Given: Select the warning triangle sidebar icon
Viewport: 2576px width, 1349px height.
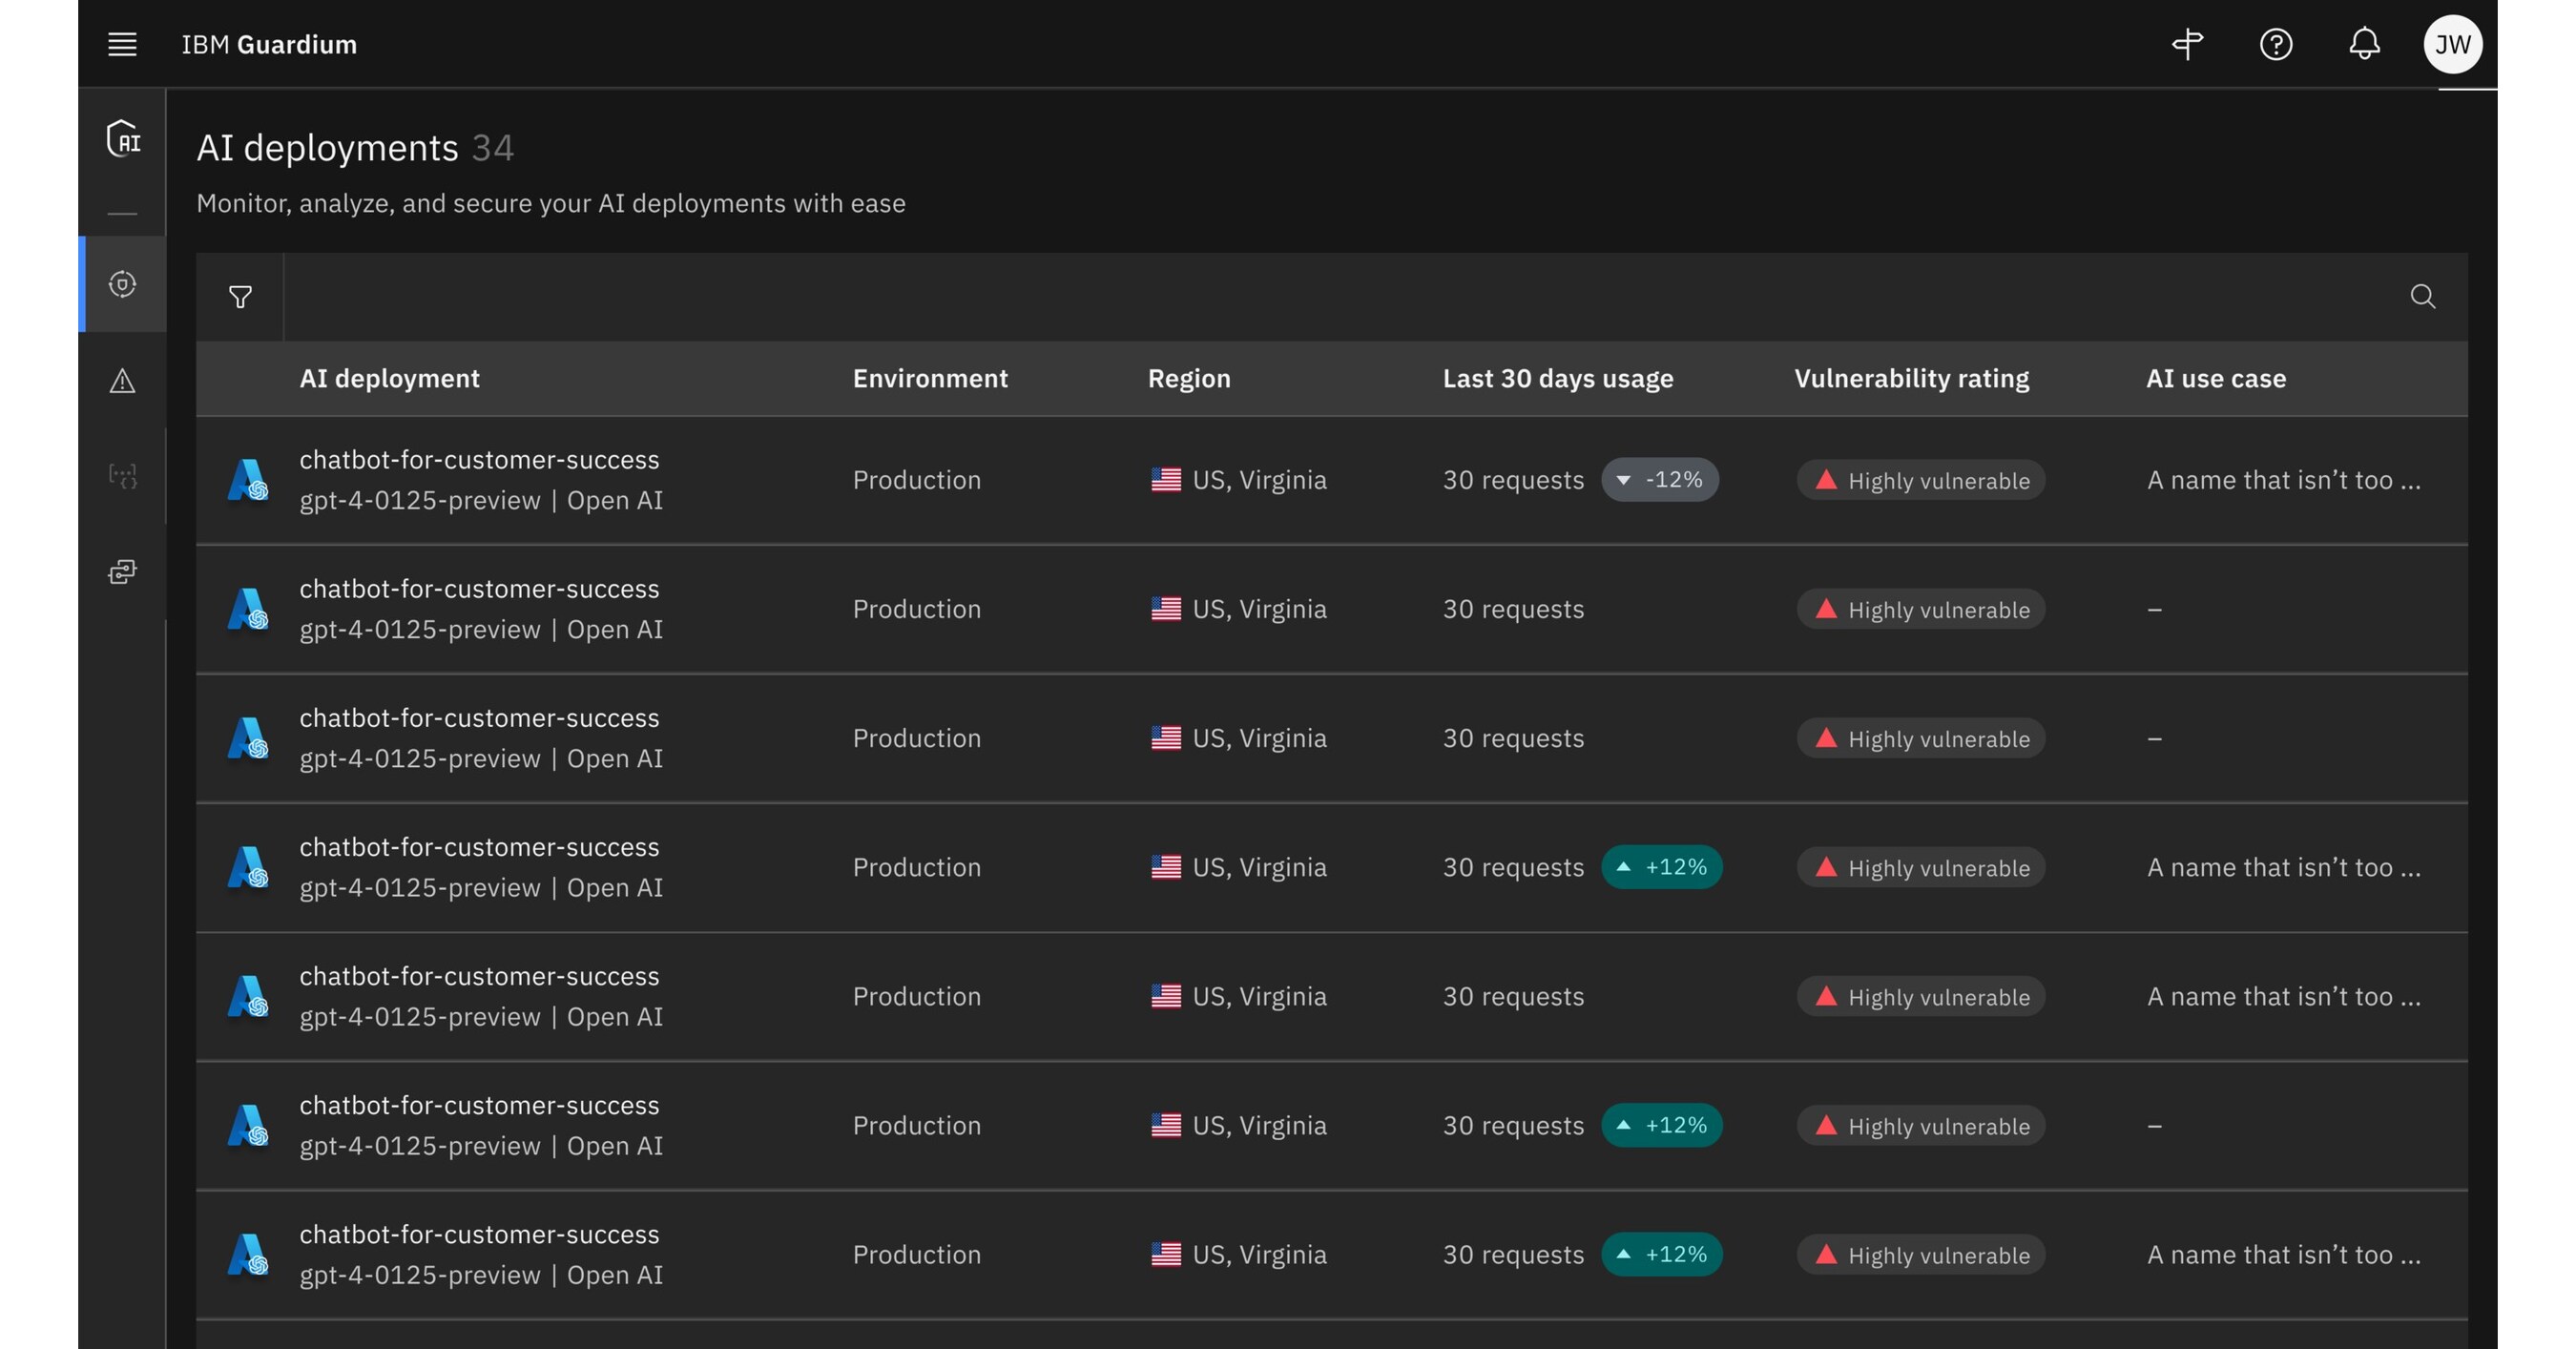Looking at the screenshot, I should click(x=122, y=381).
